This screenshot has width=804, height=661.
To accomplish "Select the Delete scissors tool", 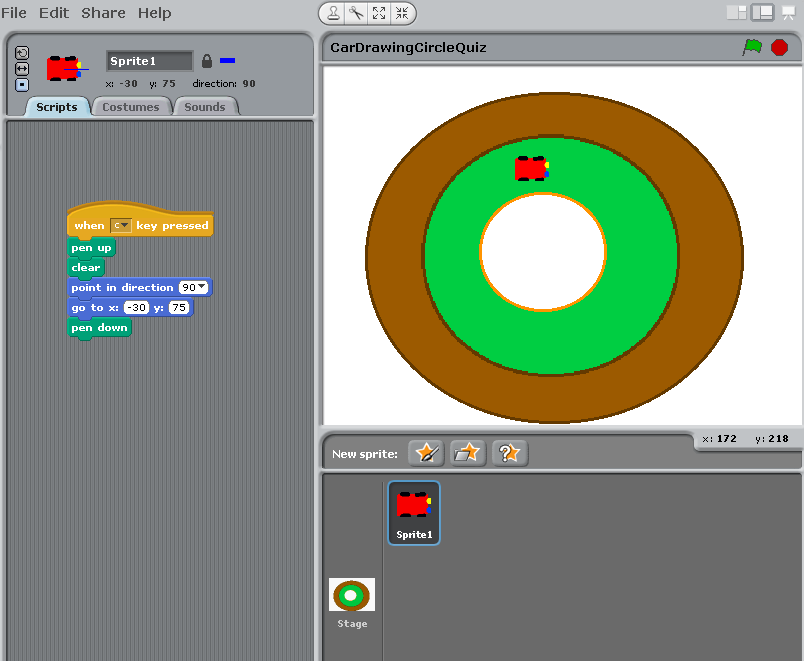I will (356, 13).
